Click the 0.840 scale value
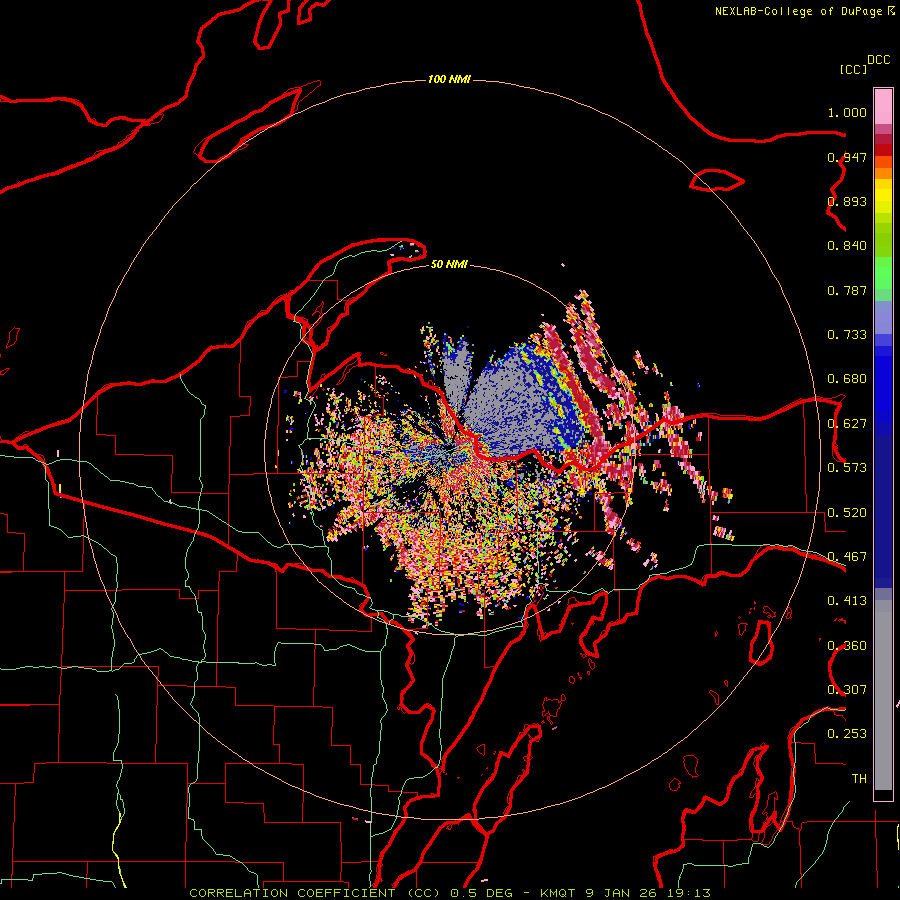The width and height of the screenshot is (900, 900). 847,246
